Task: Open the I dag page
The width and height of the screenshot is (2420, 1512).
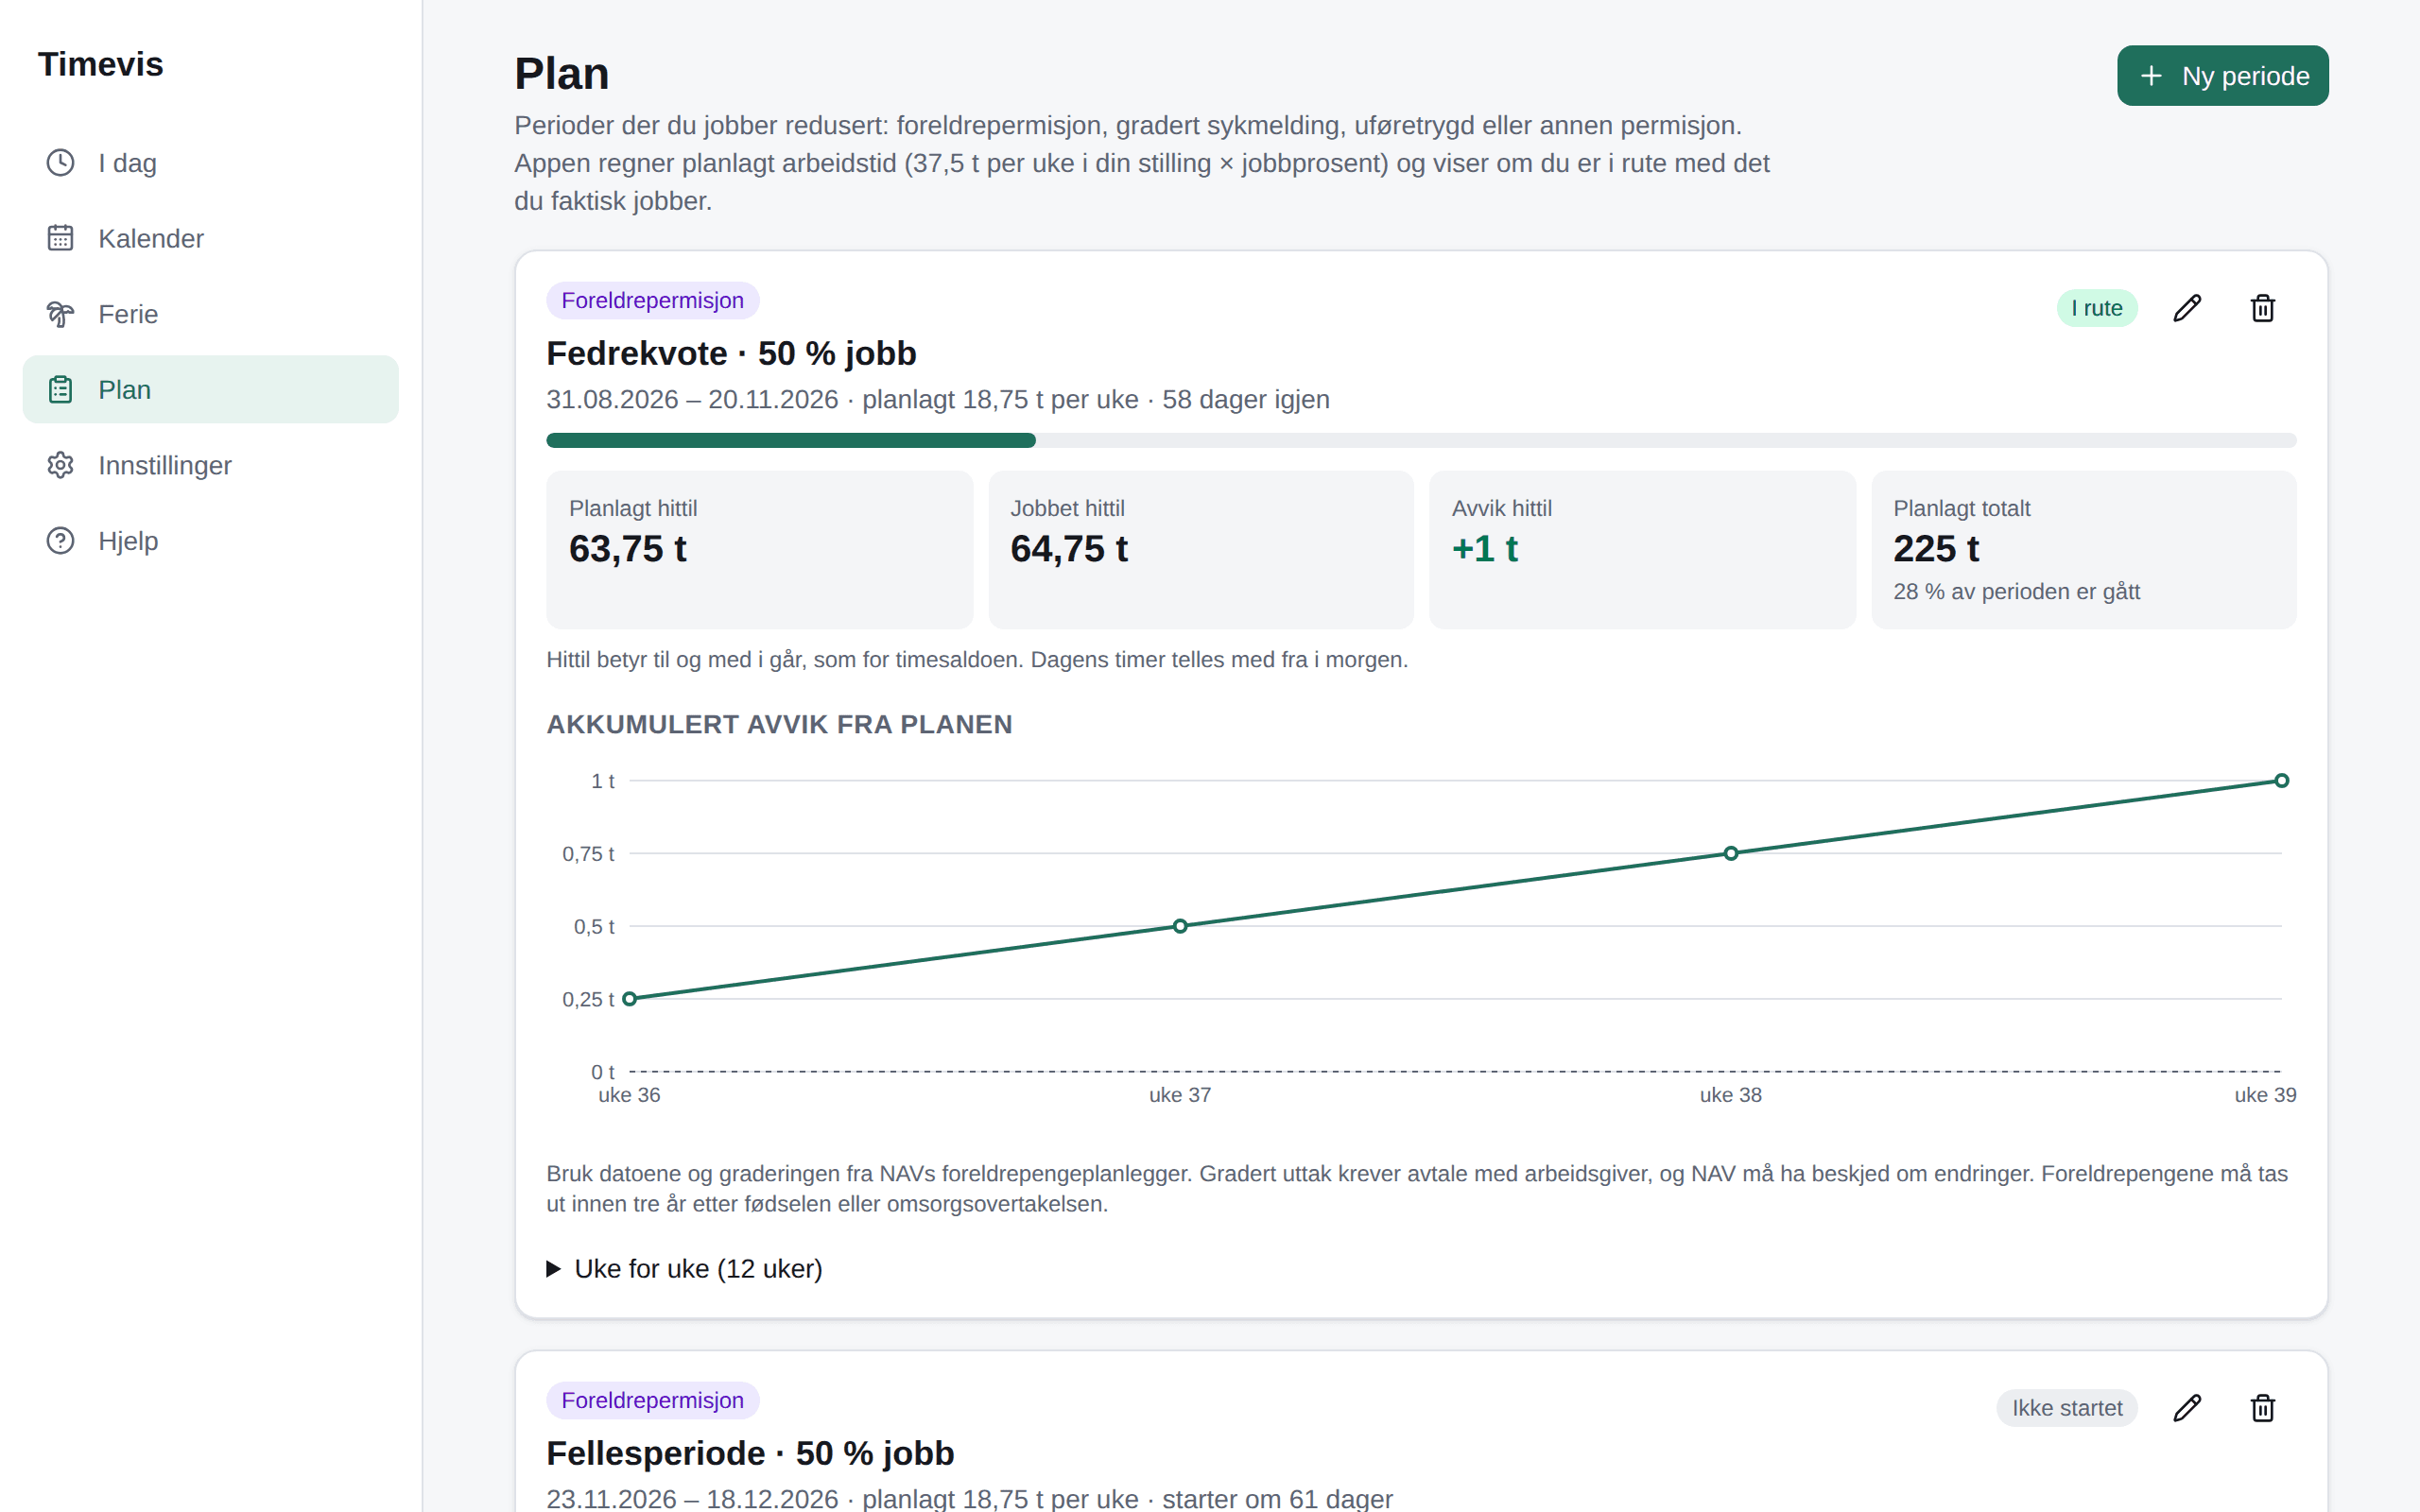Action: pos(210,163)
